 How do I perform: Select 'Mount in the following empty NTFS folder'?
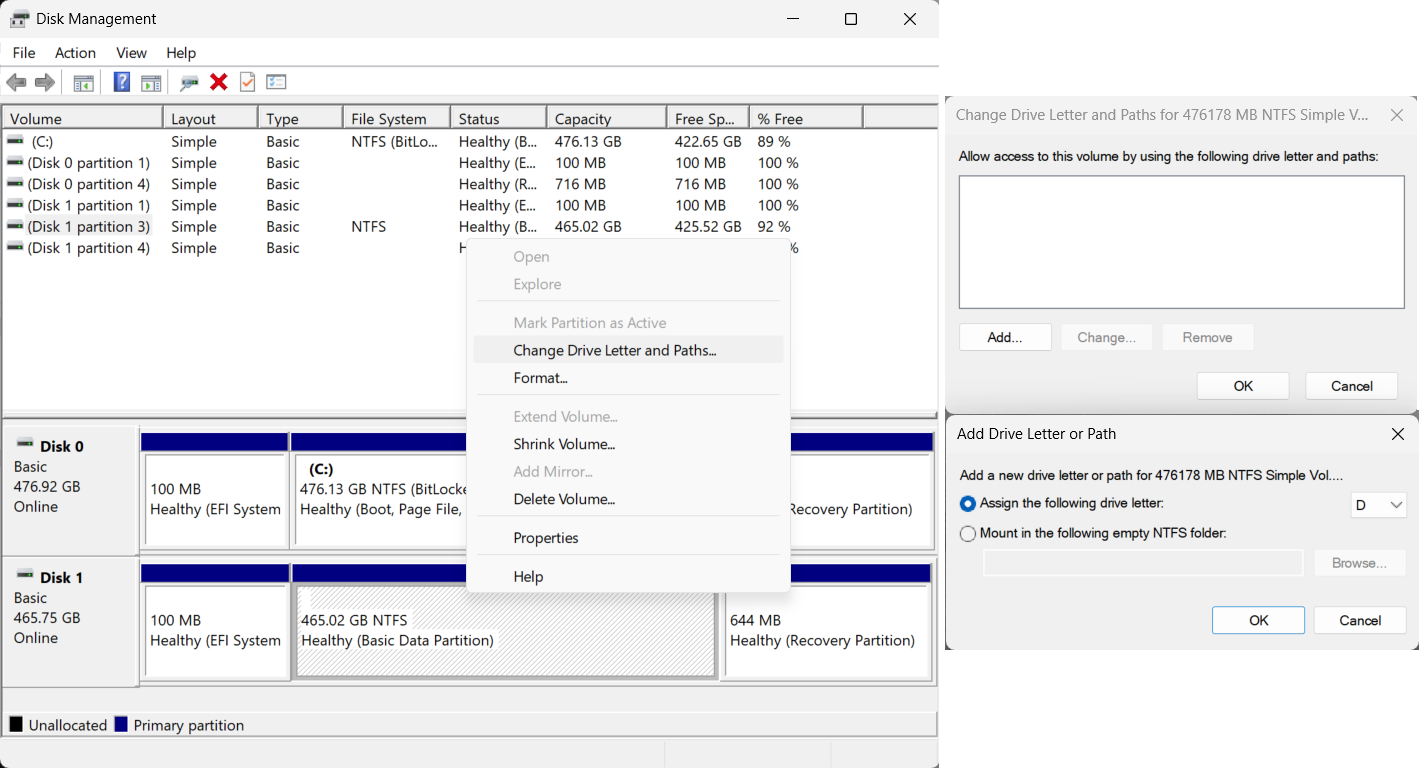click(x=968, y=534)
